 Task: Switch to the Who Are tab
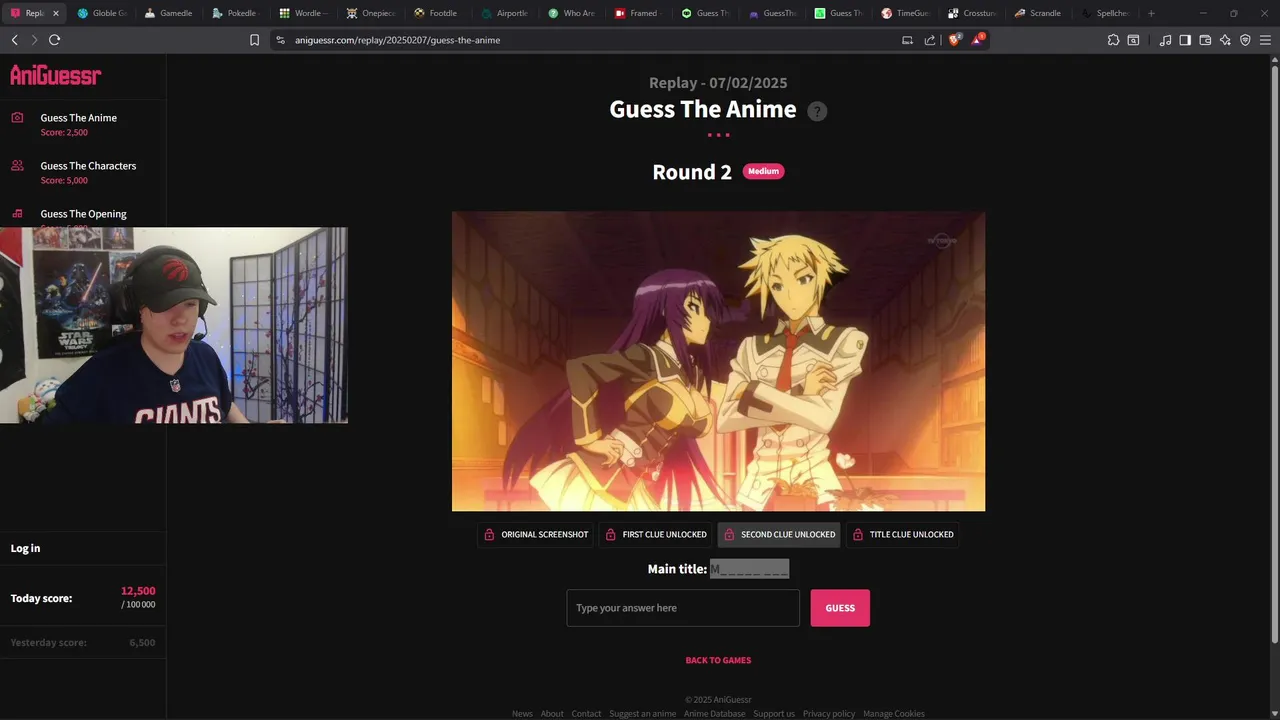[x=572, y=13]
